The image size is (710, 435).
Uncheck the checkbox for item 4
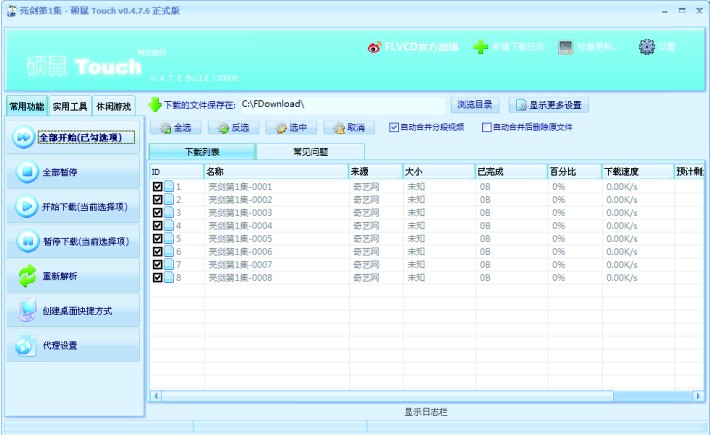(158, 225)
